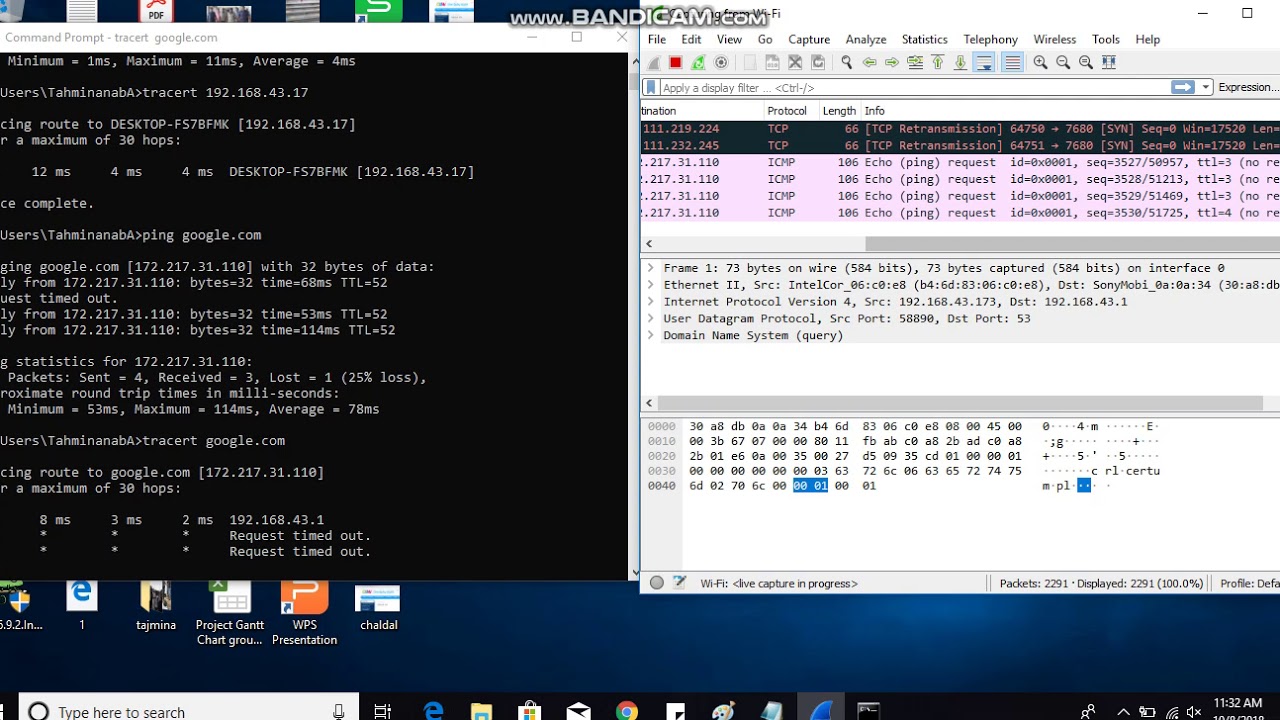Open capture options gear icon
1280x720 pixels.
[x=721, y=62]
